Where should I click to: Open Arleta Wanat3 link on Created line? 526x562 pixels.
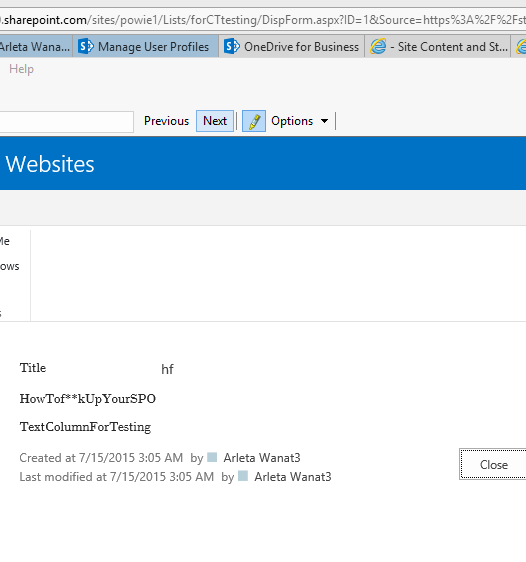(262, 458)
